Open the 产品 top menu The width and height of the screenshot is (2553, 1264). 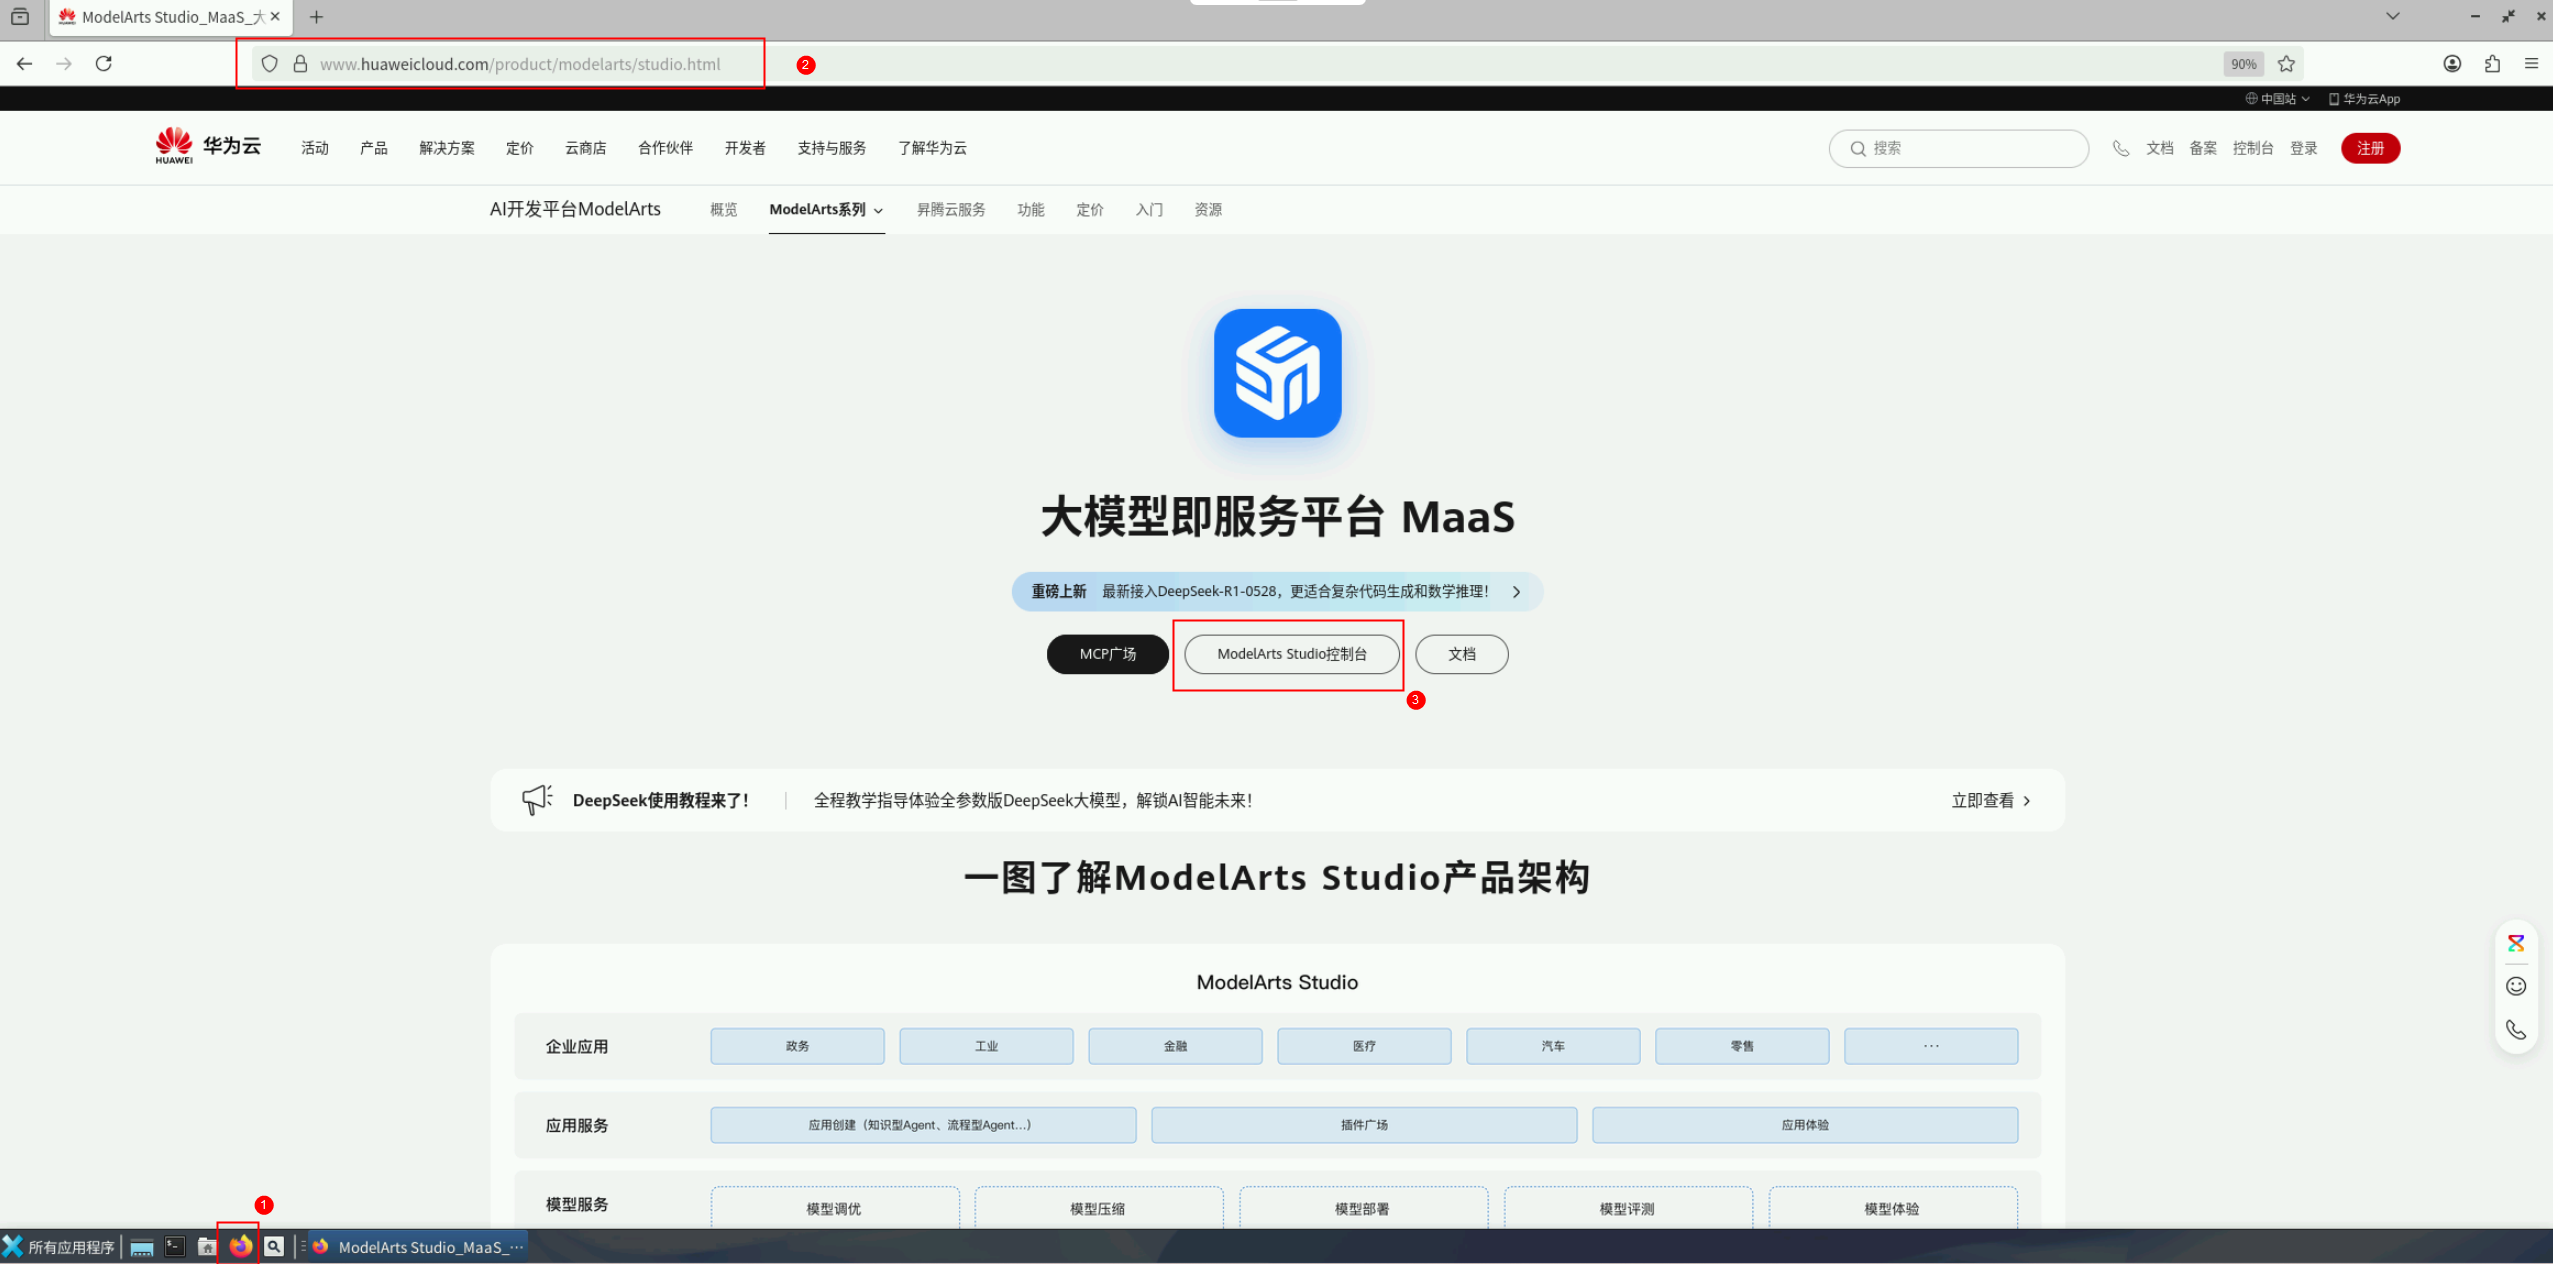(373, 148)
